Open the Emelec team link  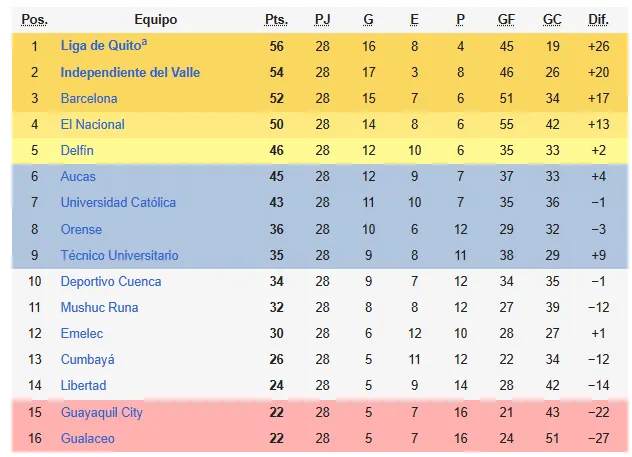(82, 333)
